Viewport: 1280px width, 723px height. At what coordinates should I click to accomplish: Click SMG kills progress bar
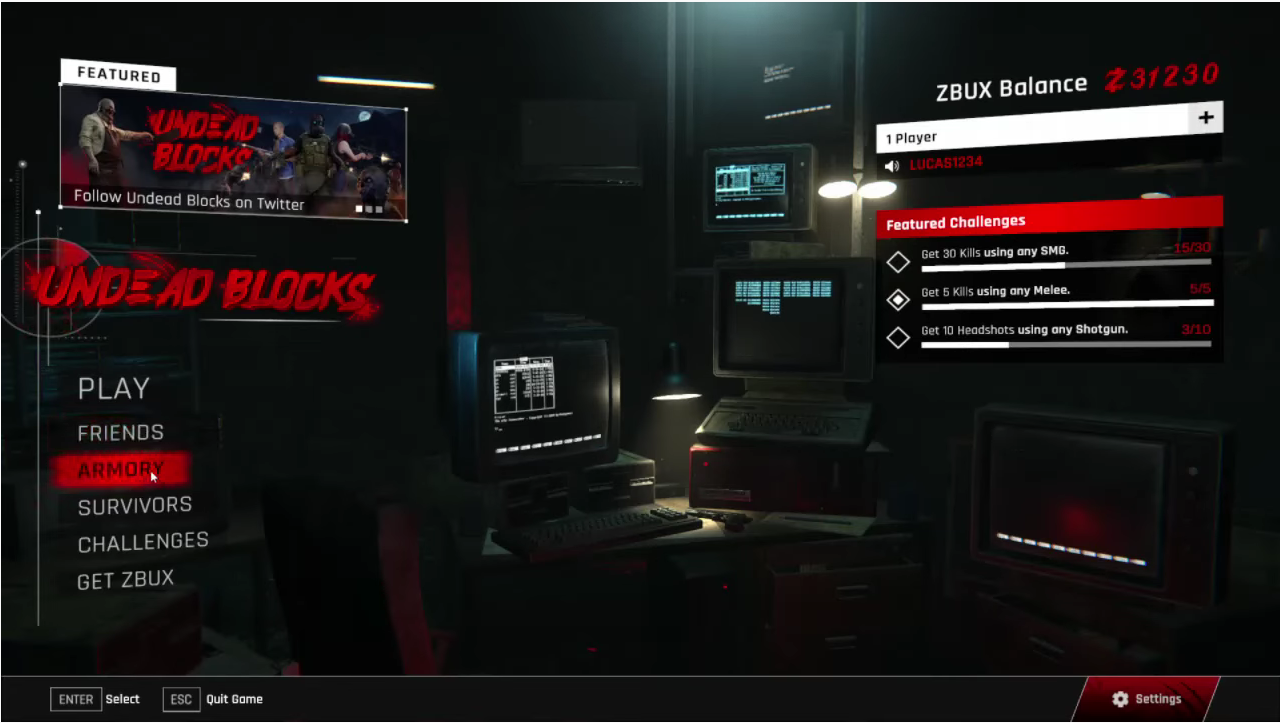click(x=1066, y=266)
